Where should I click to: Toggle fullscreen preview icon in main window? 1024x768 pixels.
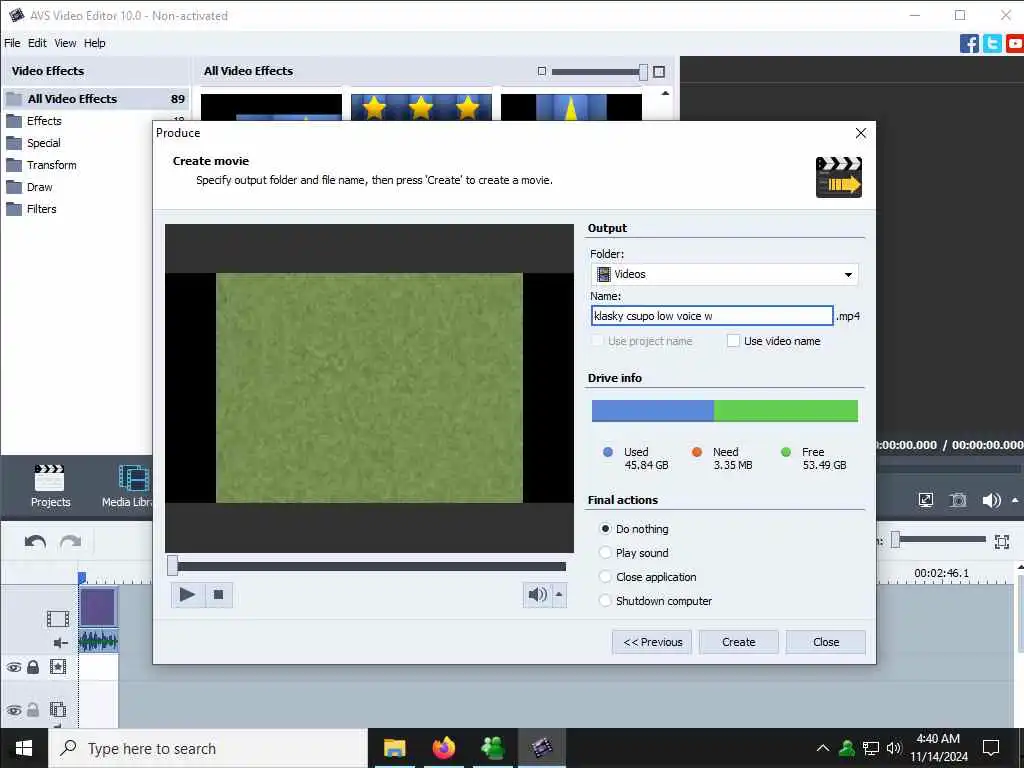pyautogui.click(x=925, y=500)
